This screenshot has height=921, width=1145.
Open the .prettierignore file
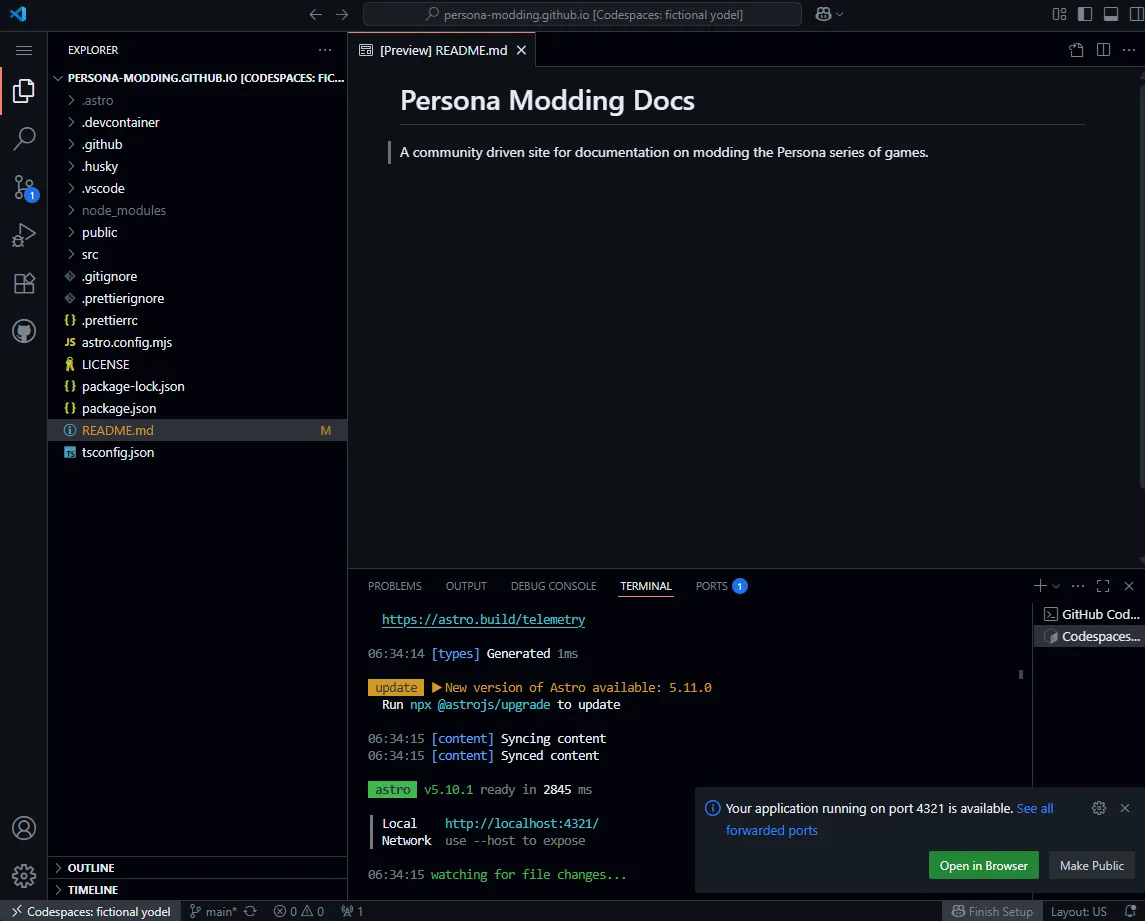pyautogui.click(x=197, y=299)
